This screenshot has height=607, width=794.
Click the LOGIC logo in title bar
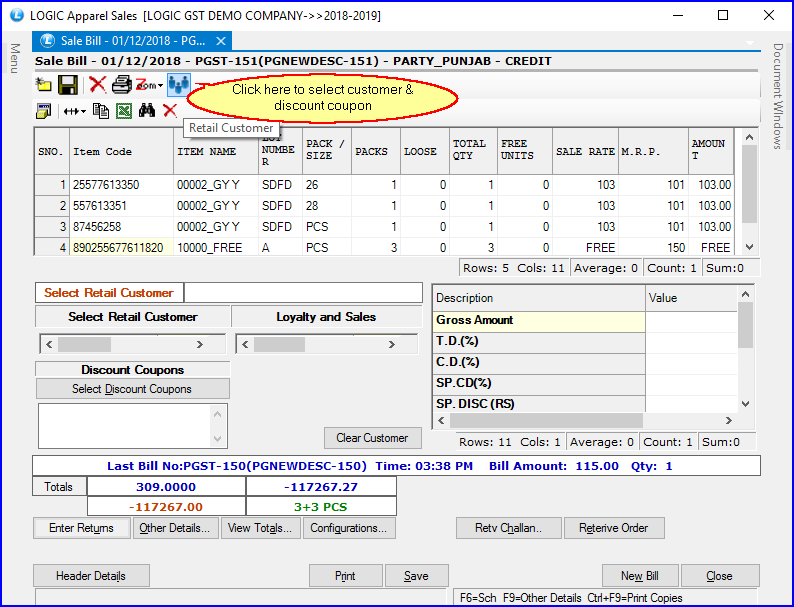point(17,15)
